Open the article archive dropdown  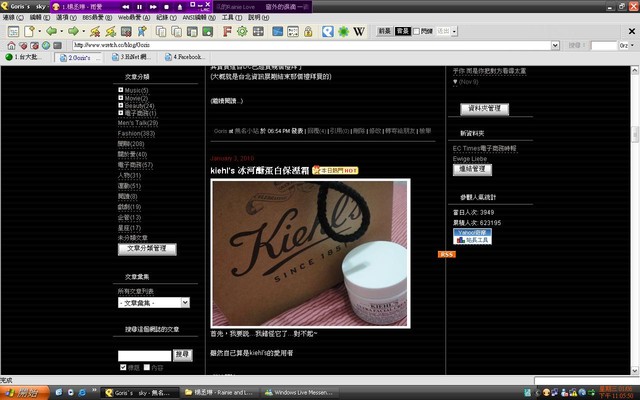point(154,302)
